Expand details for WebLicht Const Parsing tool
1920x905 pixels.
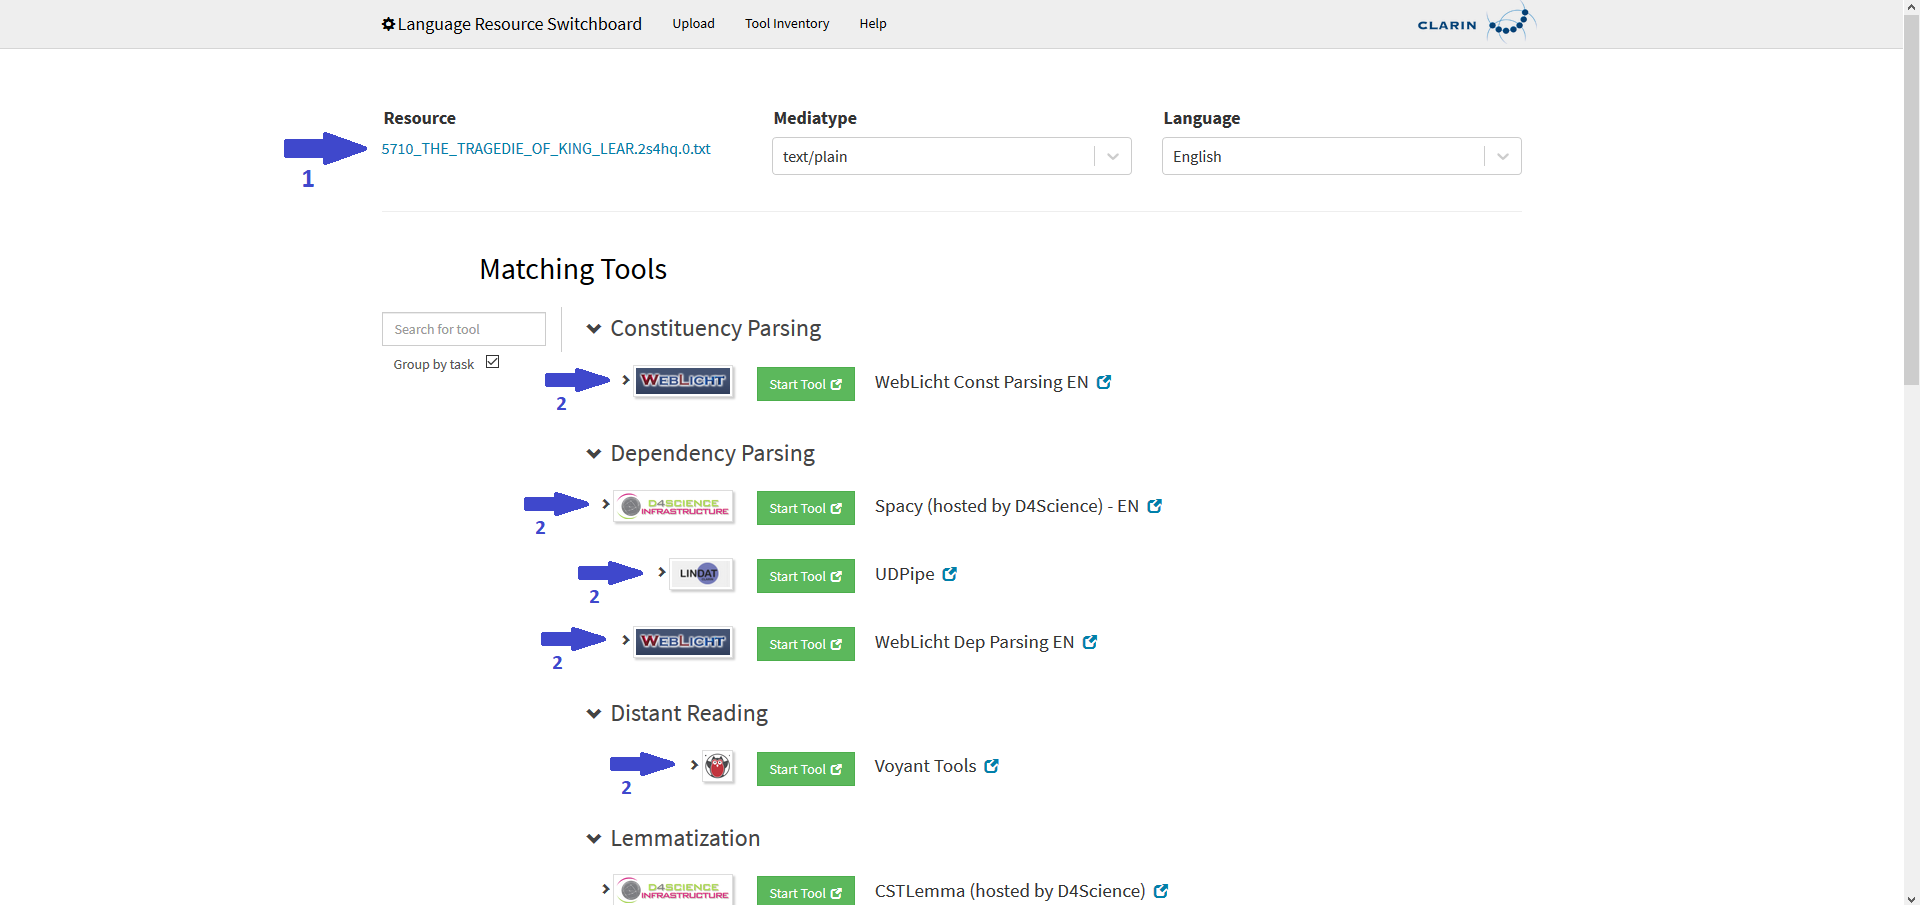[x=625, y=380]
